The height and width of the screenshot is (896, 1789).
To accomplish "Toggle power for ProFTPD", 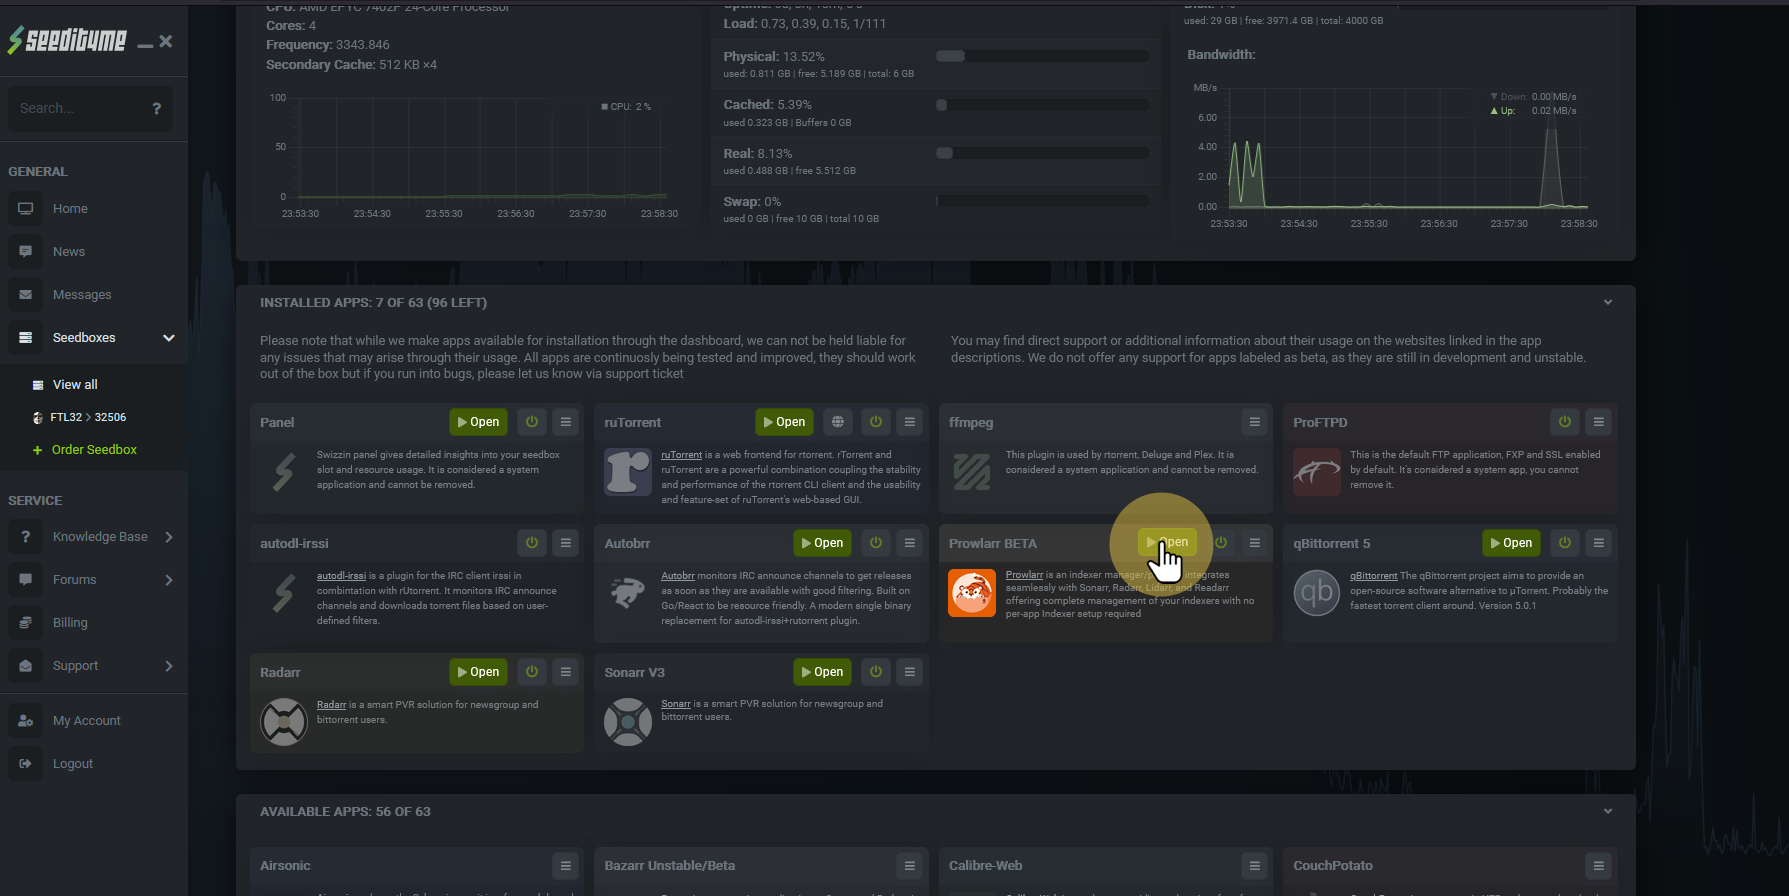I will coord(1565,422).
